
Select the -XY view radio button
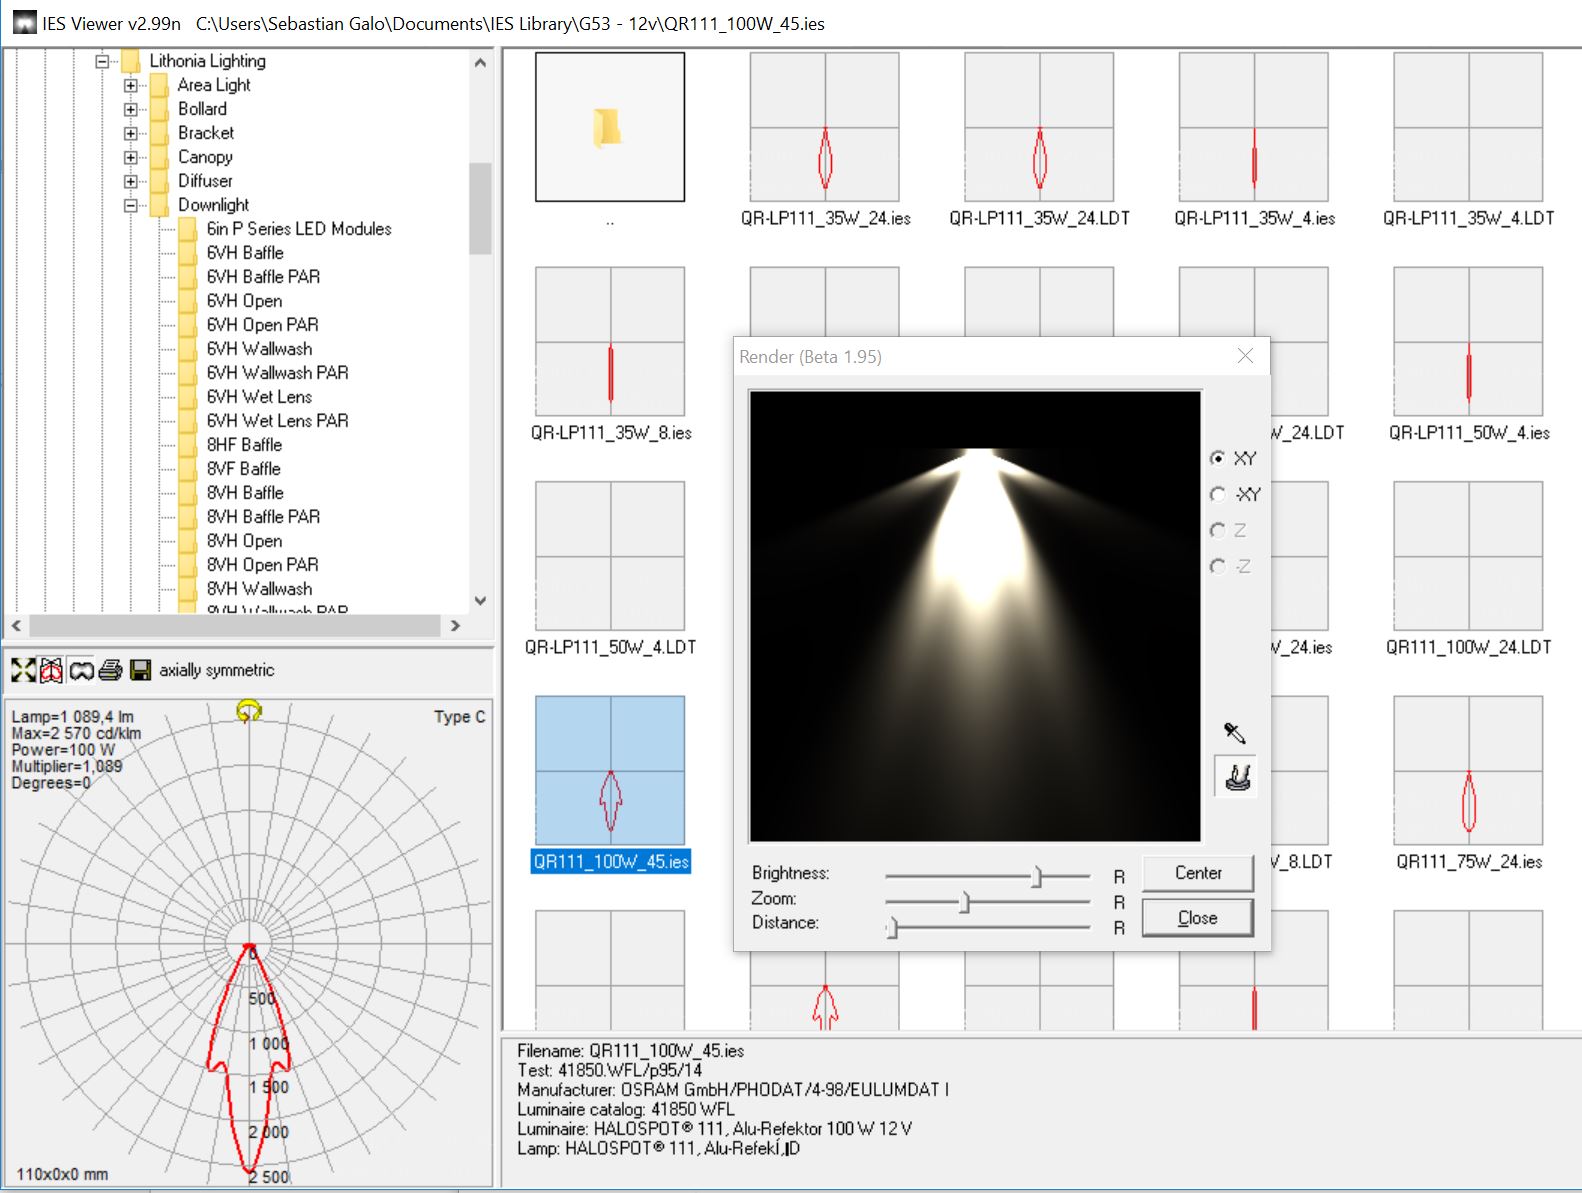[1217, 494]
